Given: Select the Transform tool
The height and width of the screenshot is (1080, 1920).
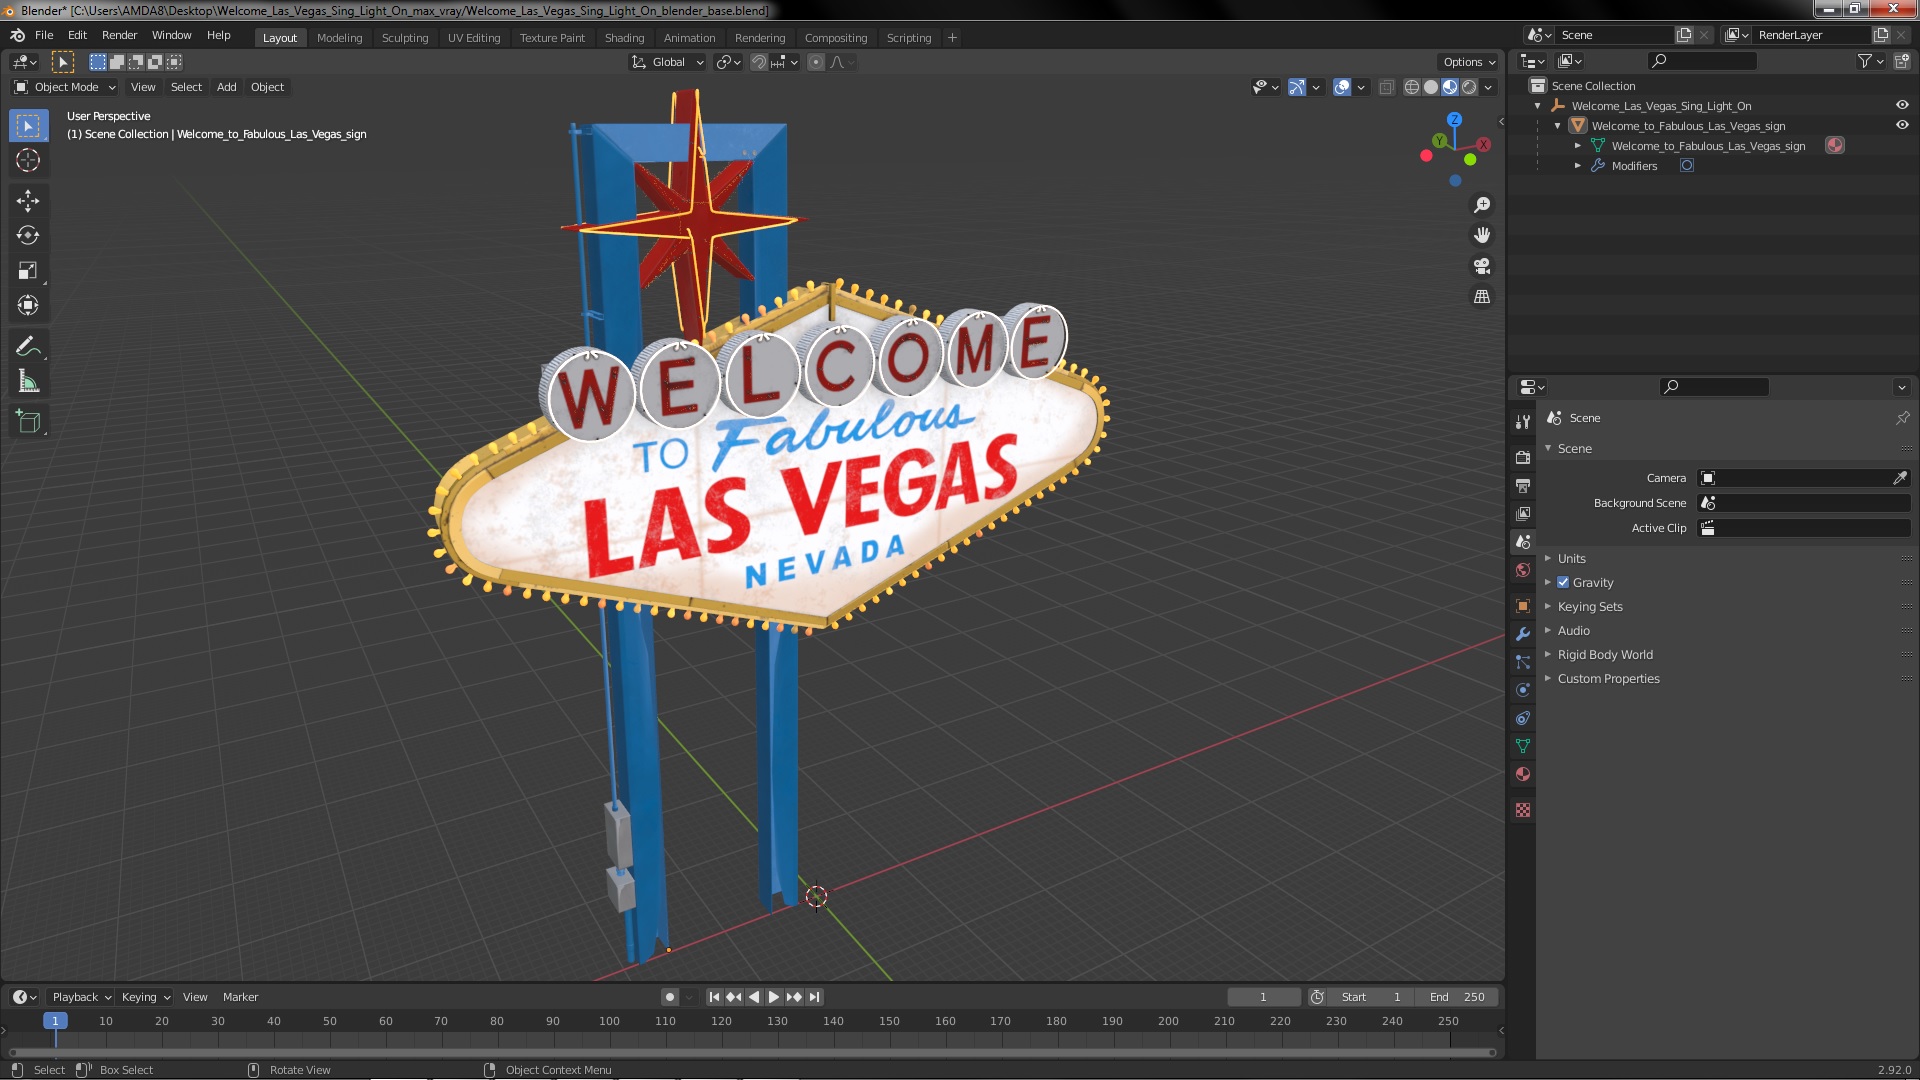Looking at the screenshot, I should point(28,306).
